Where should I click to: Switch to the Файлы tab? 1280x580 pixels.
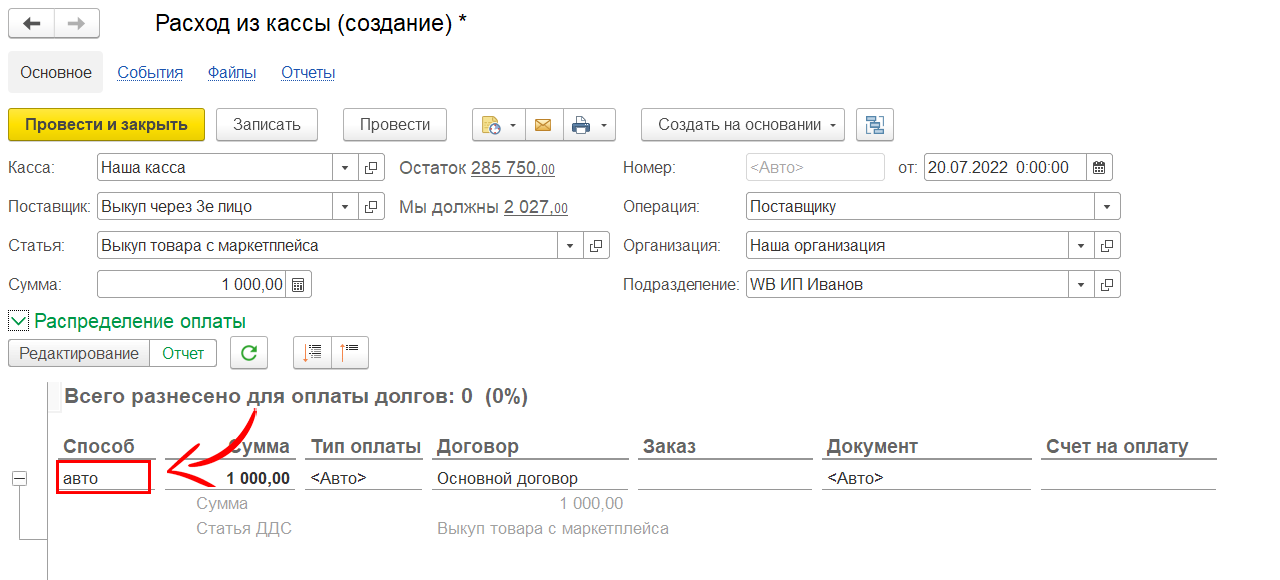click(x=232, y=73)
